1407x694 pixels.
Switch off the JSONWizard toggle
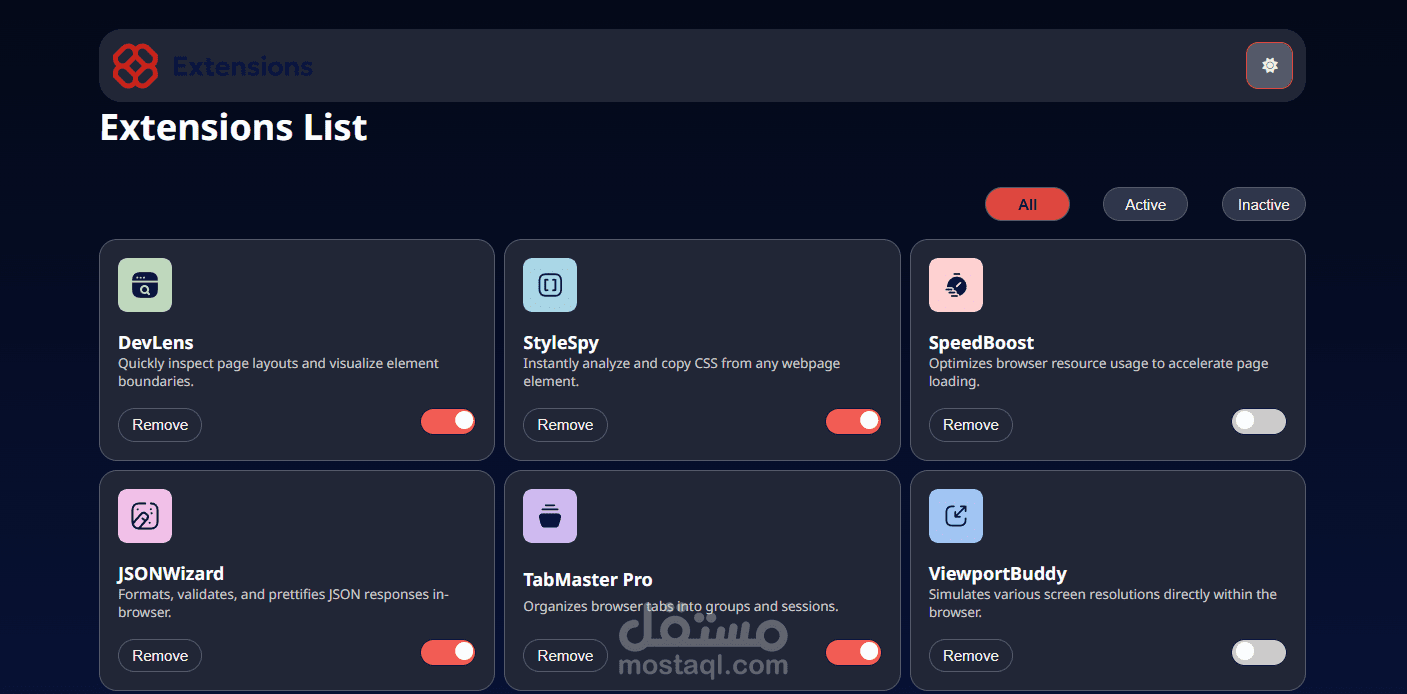click(448, 652)
